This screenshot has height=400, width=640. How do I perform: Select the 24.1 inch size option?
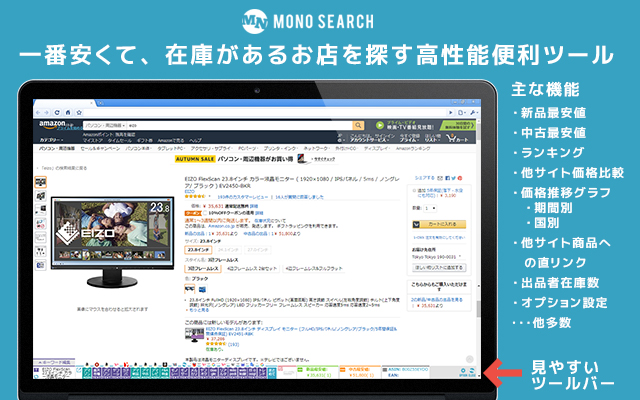[228, 249]
